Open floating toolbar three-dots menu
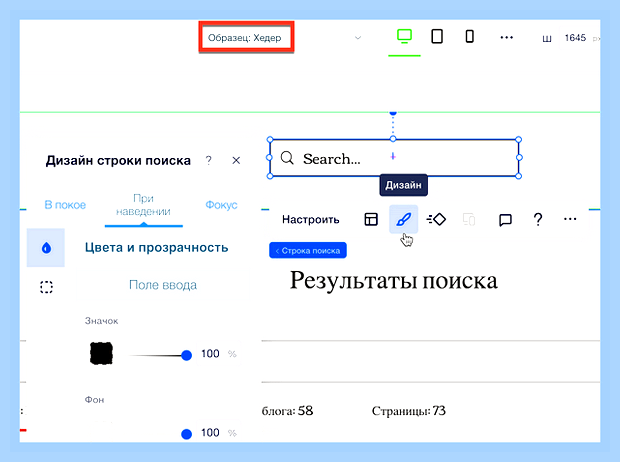Image resolution: width=620 pixels, height=462 pixels. (x=570, y=219)
